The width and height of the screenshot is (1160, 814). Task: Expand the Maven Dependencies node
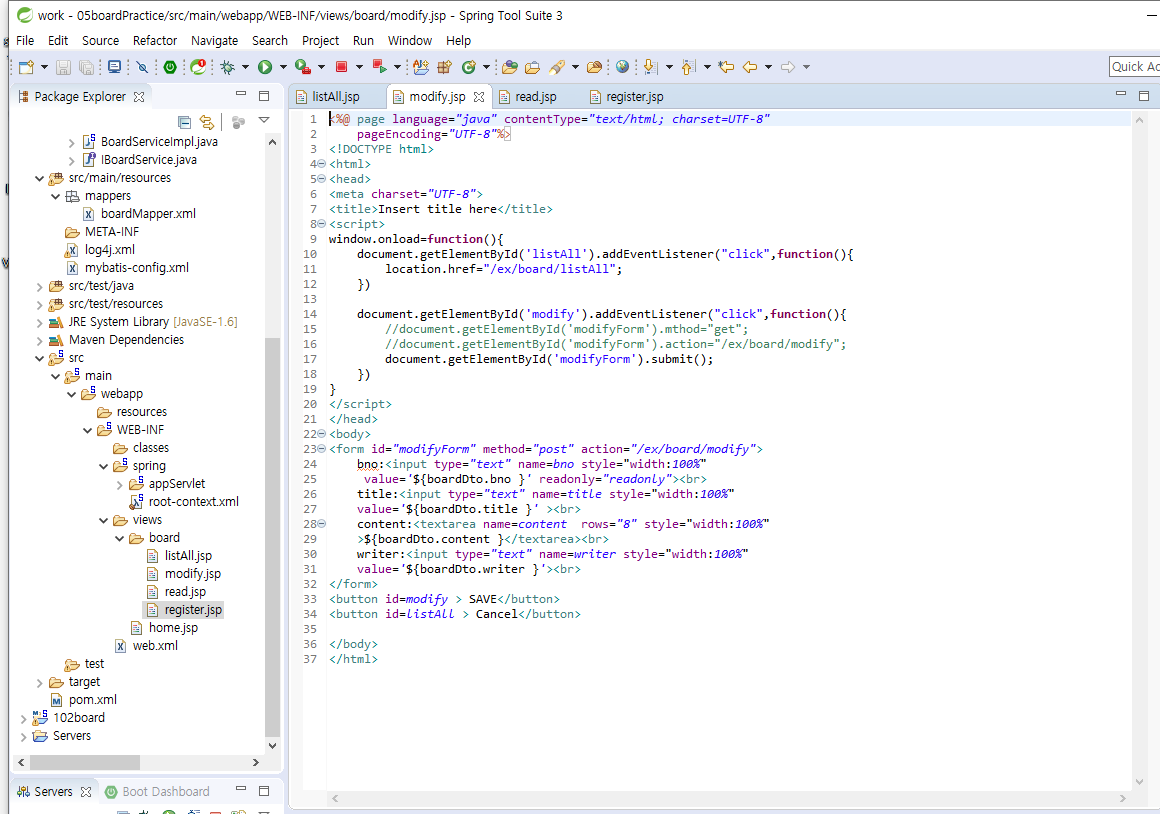(x=39, y=340)
